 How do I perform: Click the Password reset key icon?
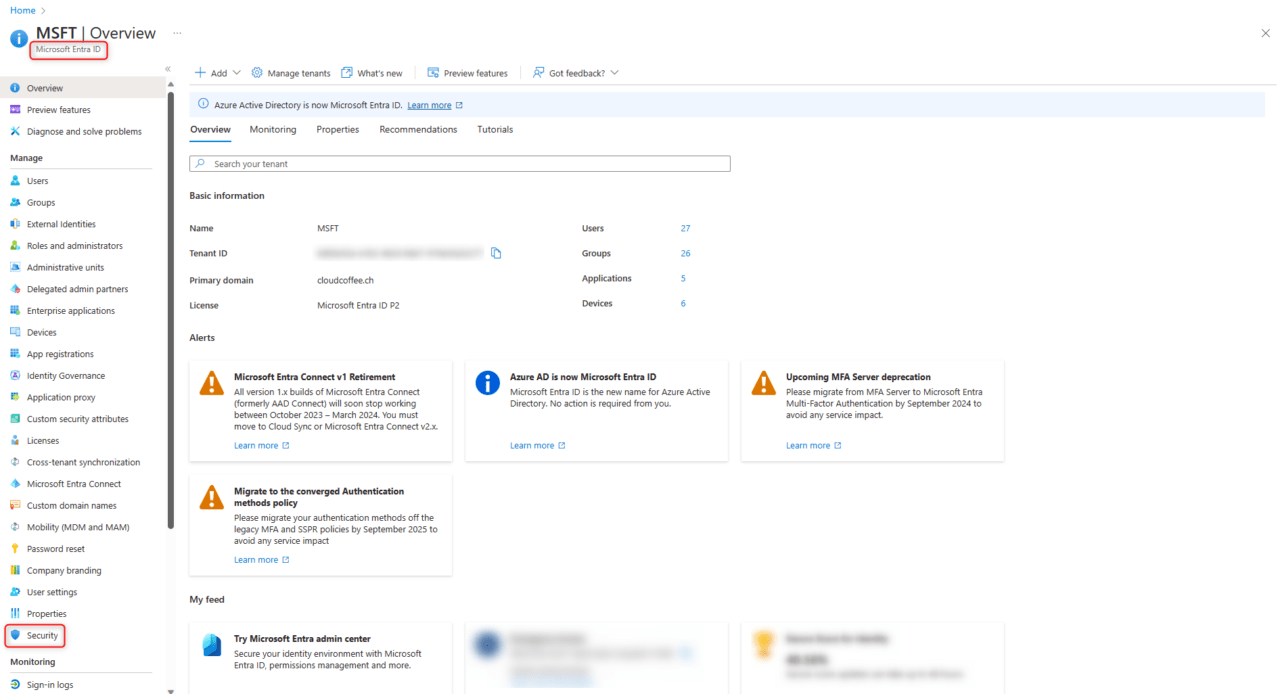point(16,549)
